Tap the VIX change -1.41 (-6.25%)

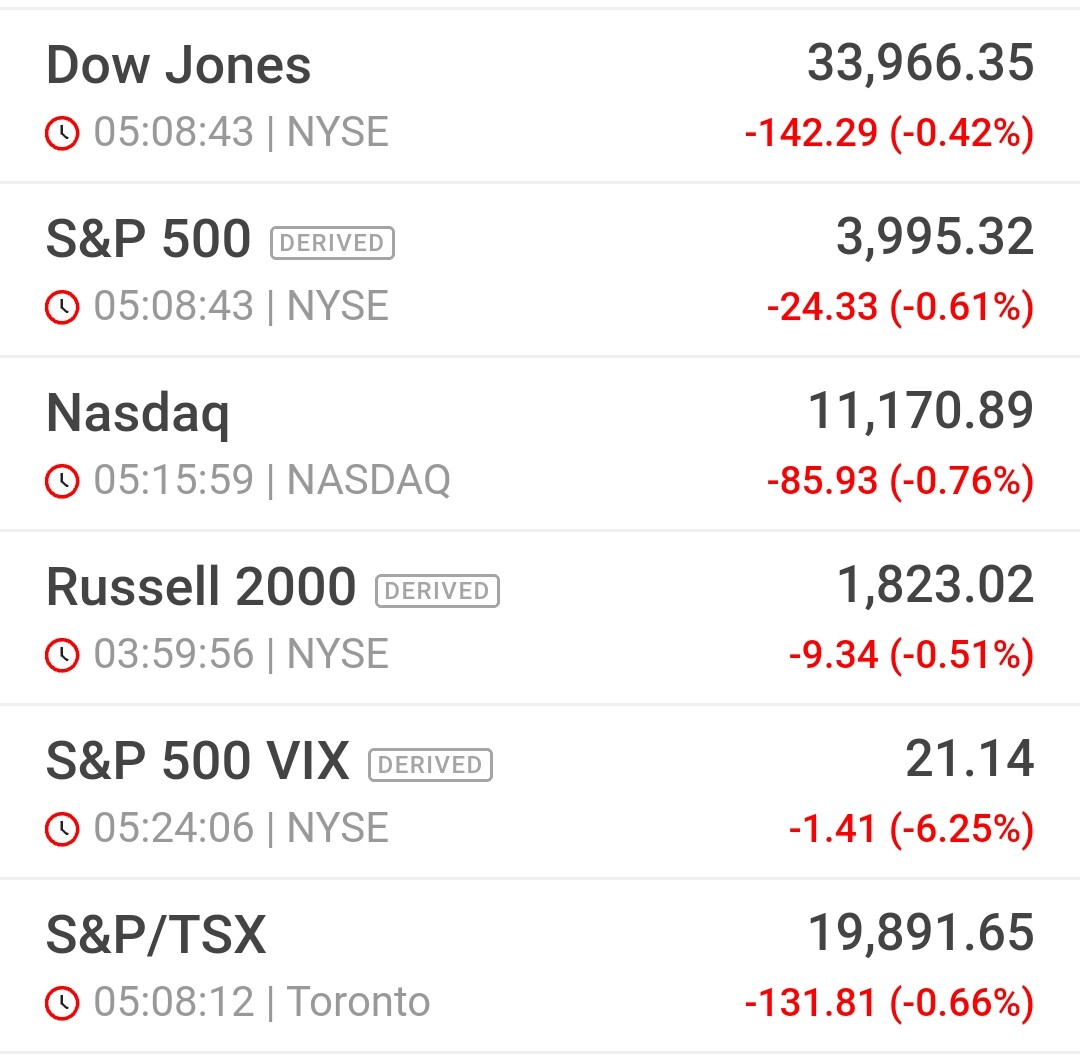point(911,829)
